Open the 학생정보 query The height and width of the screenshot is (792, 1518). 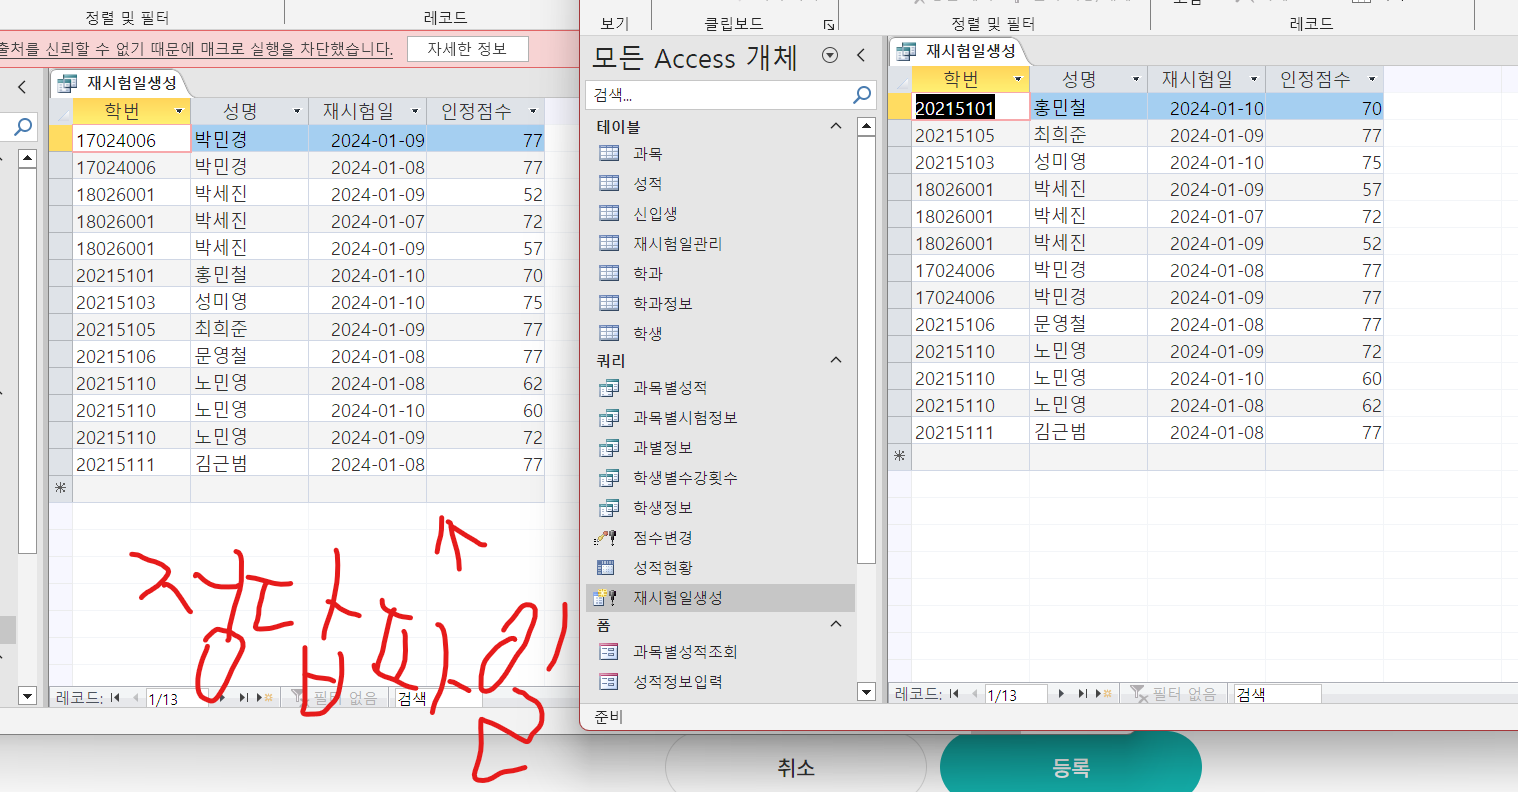click(662, 508)
